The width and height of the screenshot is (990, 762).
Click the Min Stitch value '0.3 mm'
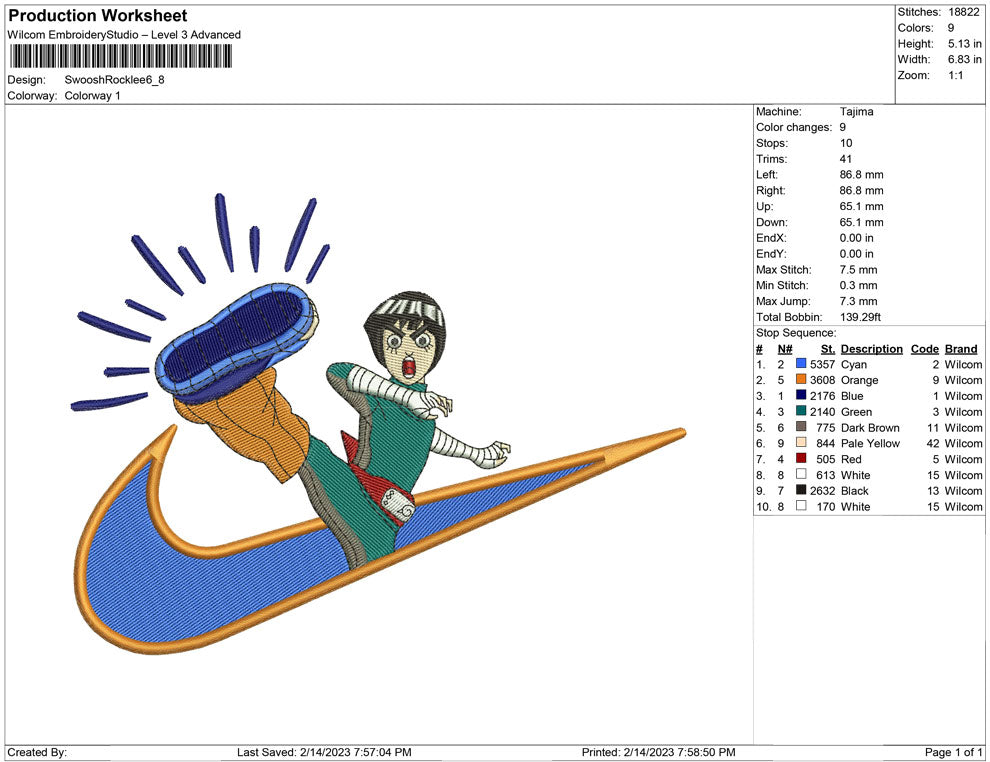coord(858,285)
